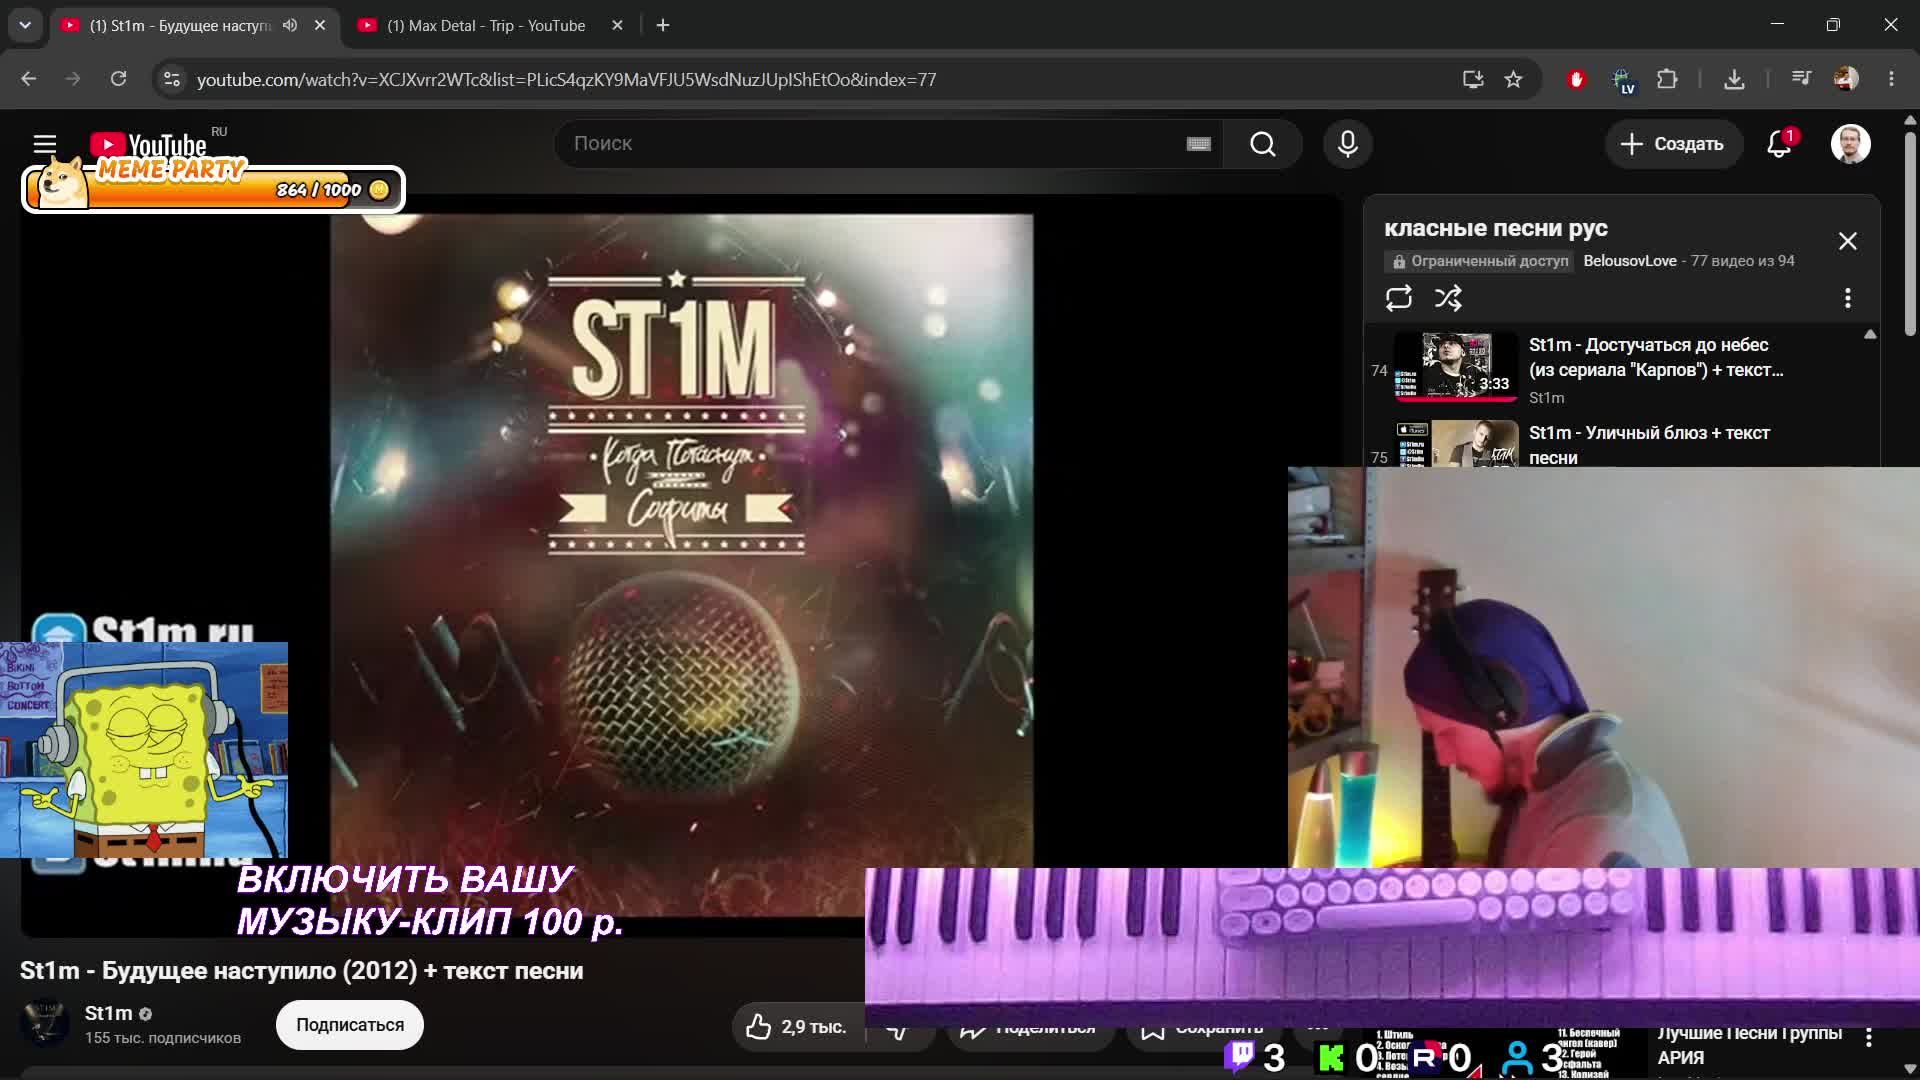This screenshot has height=1080, width=1920.
Task: Open the YouTube guide hamburger menu
Action: coord(45,144)
